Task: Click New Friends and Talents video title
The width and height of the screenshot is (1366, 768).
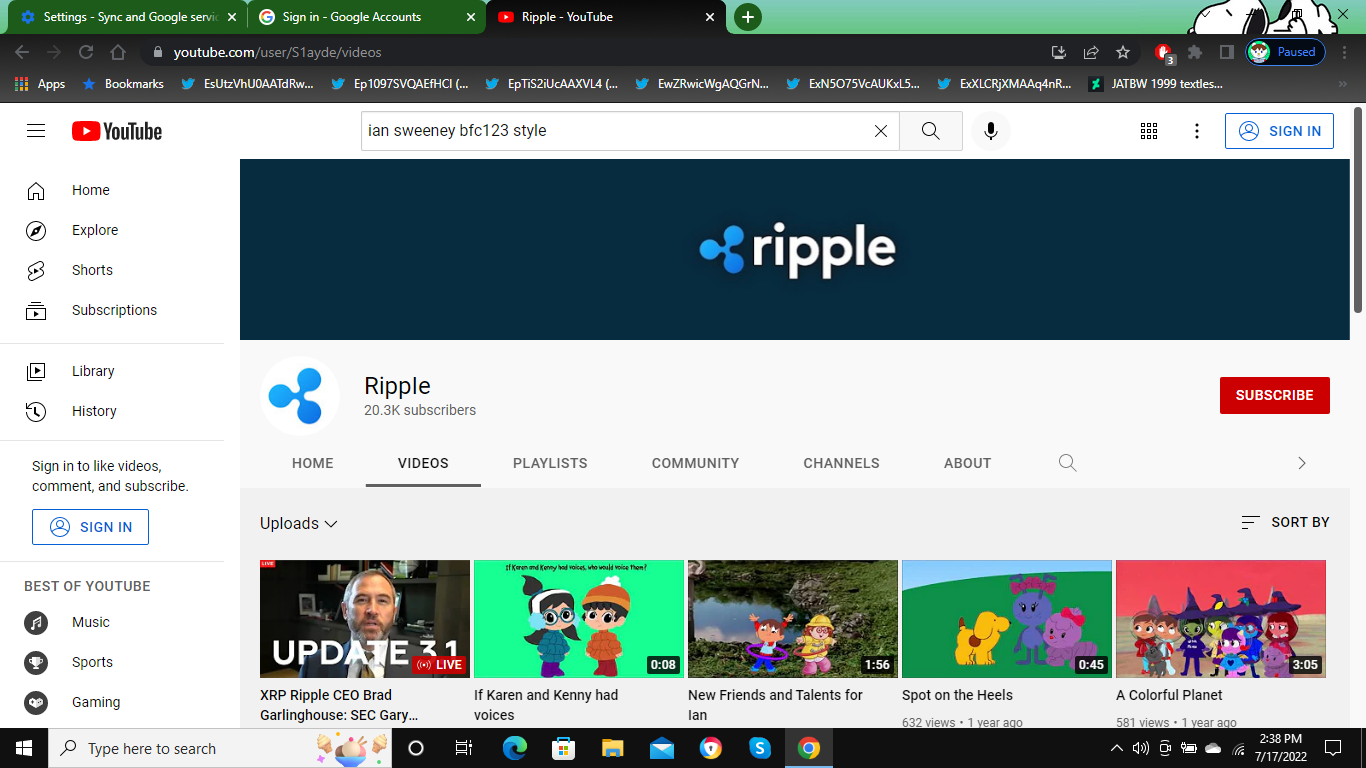Action: 775,705
